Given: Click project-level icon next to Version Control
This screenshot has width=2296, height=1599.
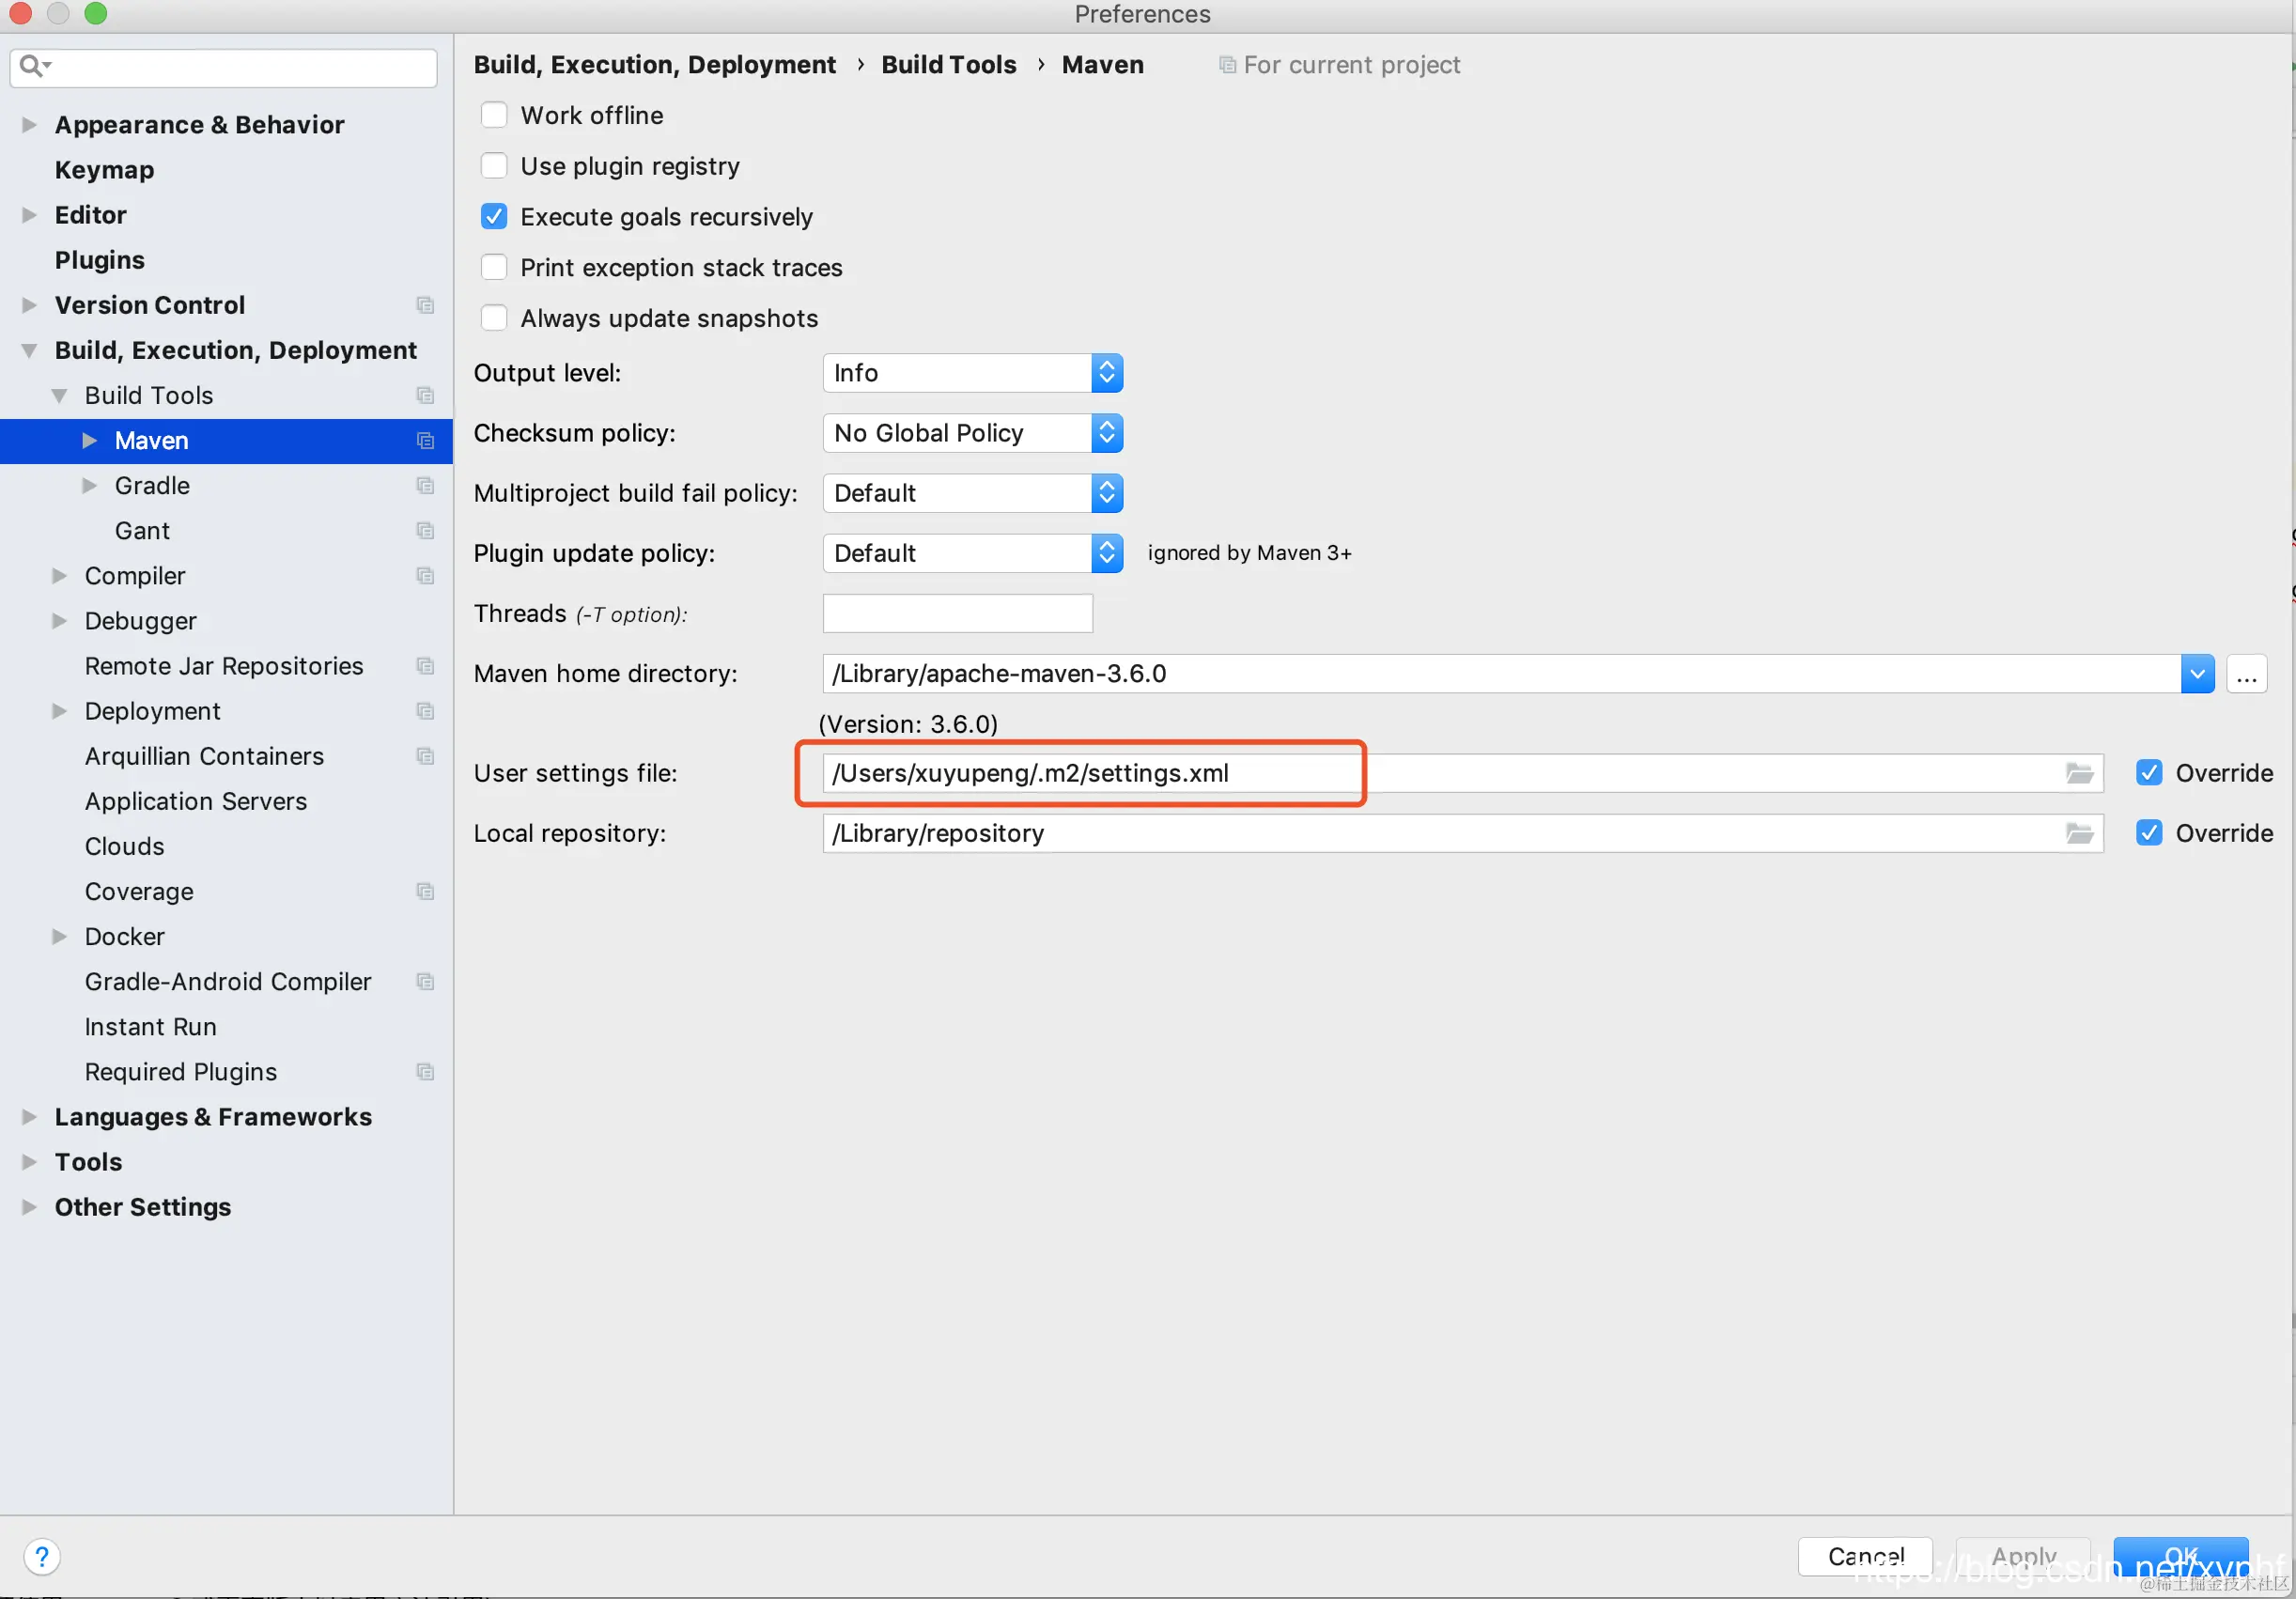Looking at the screenshot, I should click(425, 305).
